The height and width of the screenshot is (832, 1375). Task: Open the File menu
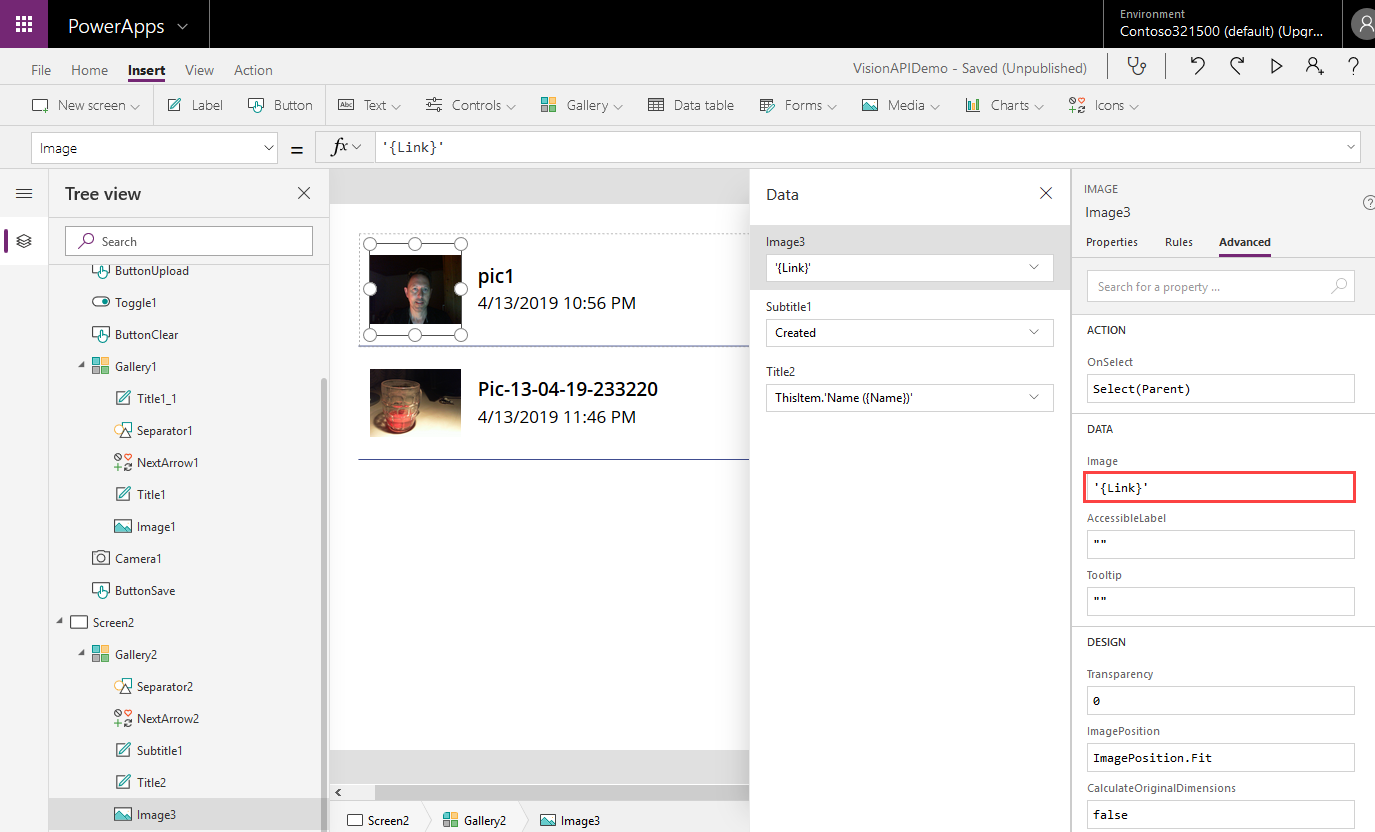[x=41, y=70]
